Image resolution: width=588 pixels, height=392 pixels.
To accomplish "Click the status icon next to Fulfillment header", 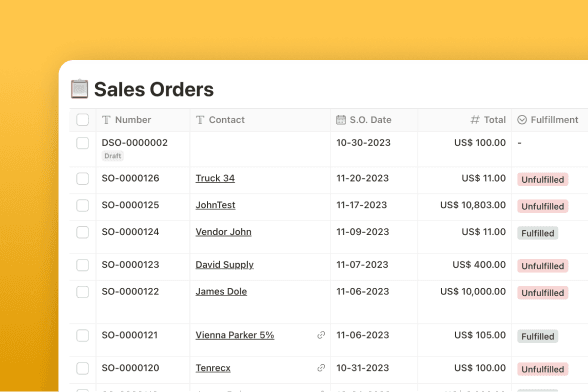I will (x=522, y=120).
